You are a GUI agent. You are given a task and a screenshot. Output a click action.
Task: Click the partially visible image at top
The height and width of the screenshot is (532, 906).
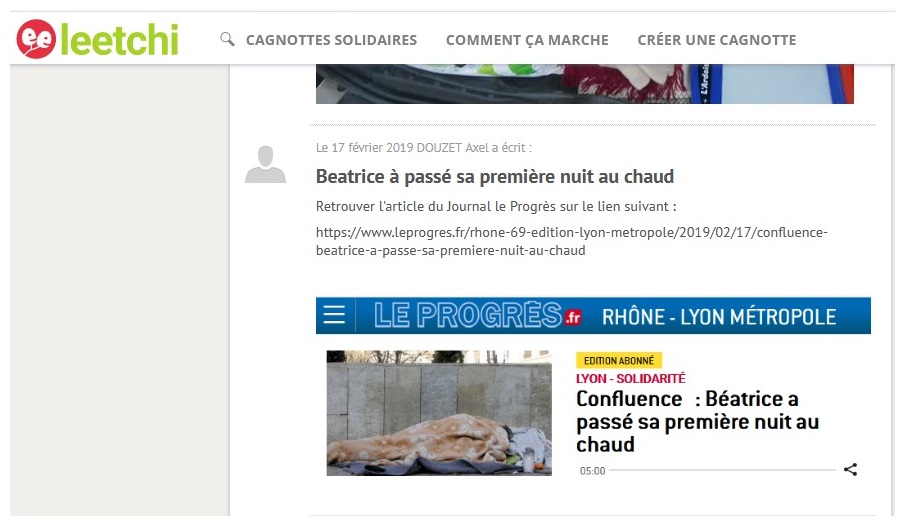click(584, 84)
